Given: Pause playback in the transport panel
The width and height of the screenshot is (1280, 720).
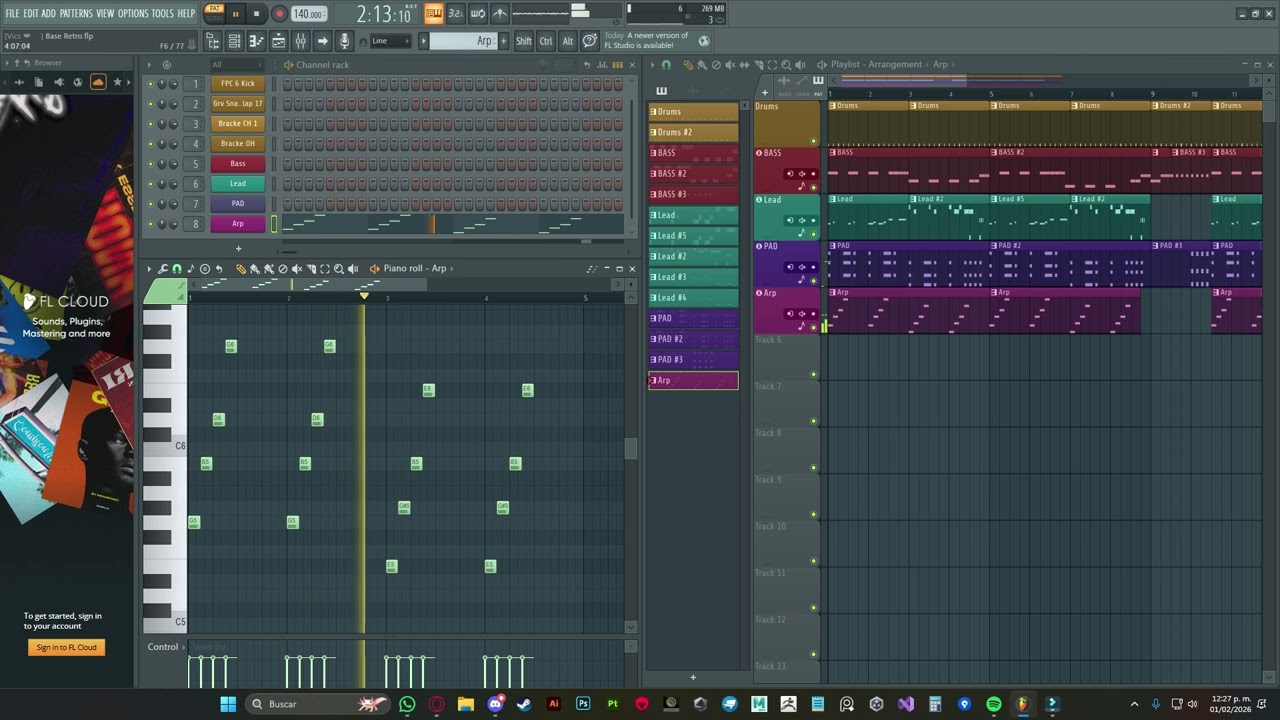Looking at the screenshot, I should tap(236, 14).
